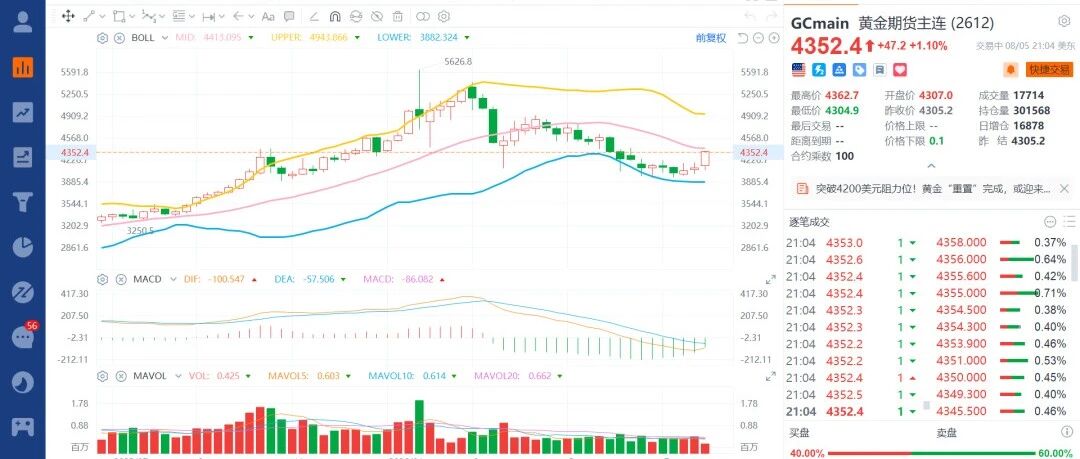Open the pie chart sidebar icon
Viewport: 1080px width, 459px height.
pos(23,247)
